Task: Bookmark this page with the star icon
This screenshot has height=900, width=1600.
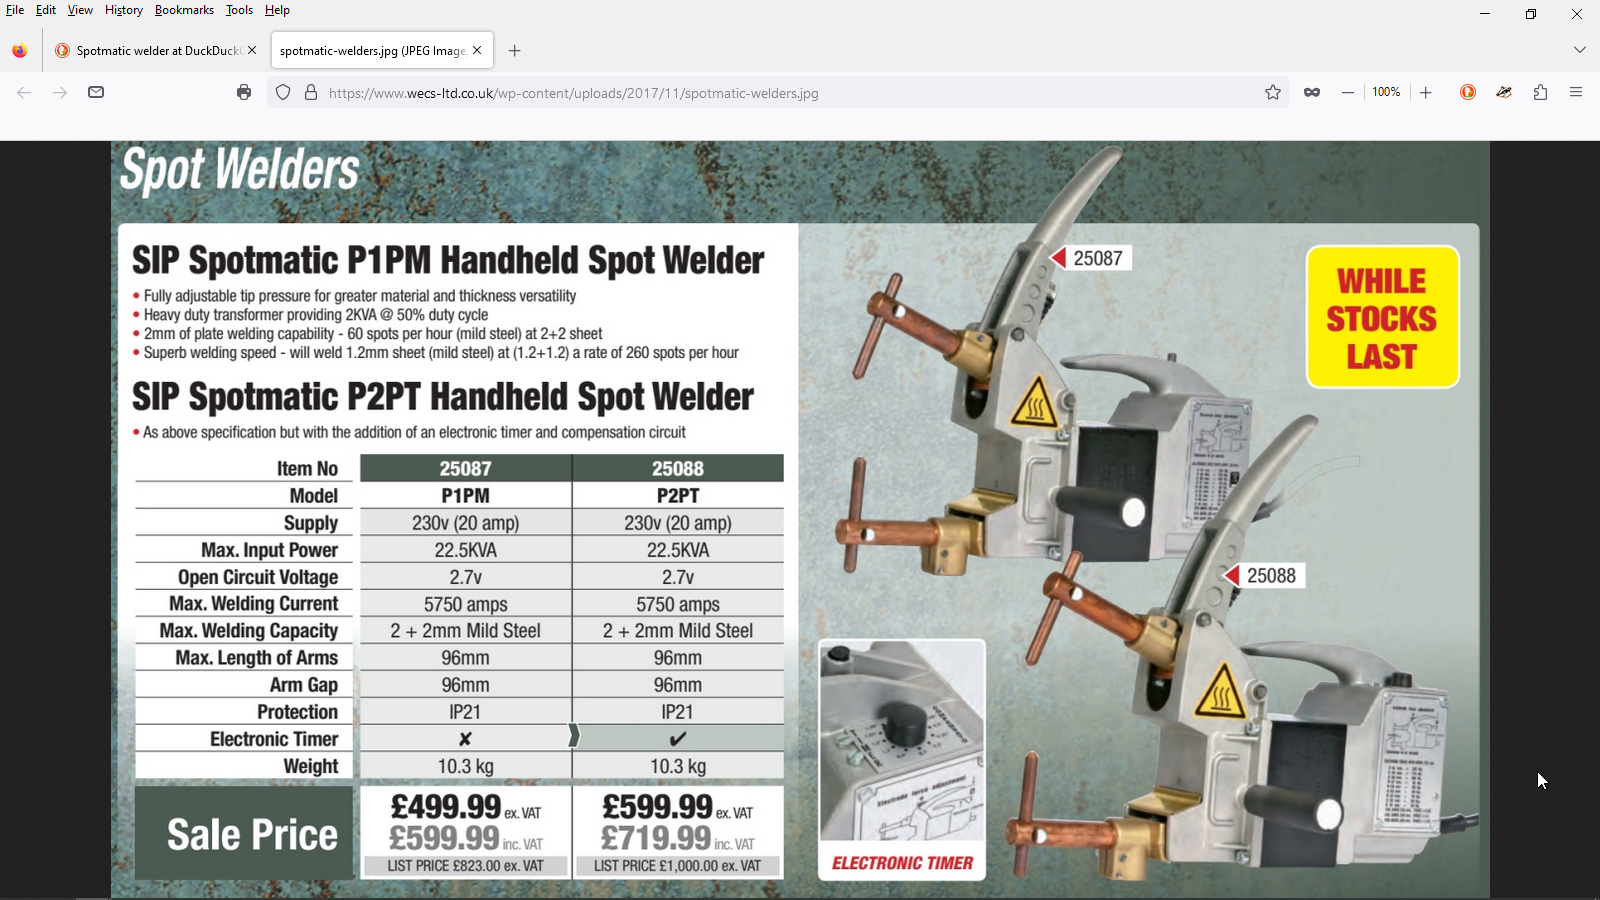Action: click(x=1273, y=92)
